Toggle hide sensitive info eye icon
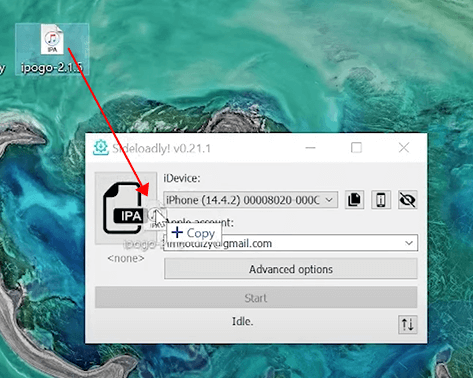The width and height of the screenshot is (473, 378). (407, 200)
